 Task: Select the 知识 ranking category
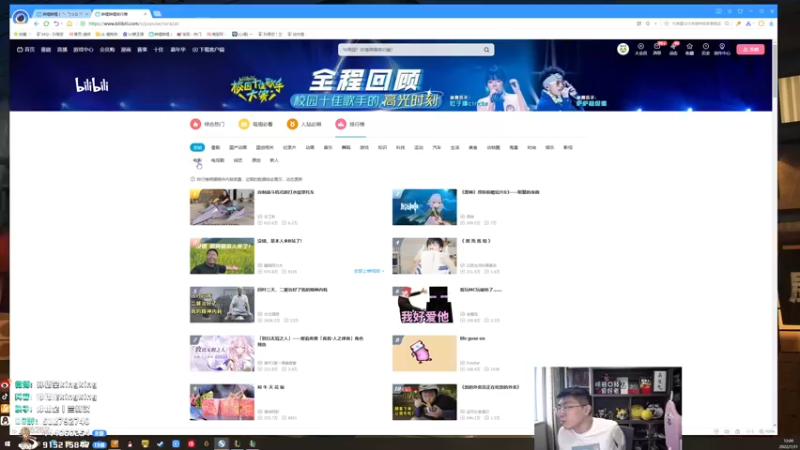coord(382,147)
